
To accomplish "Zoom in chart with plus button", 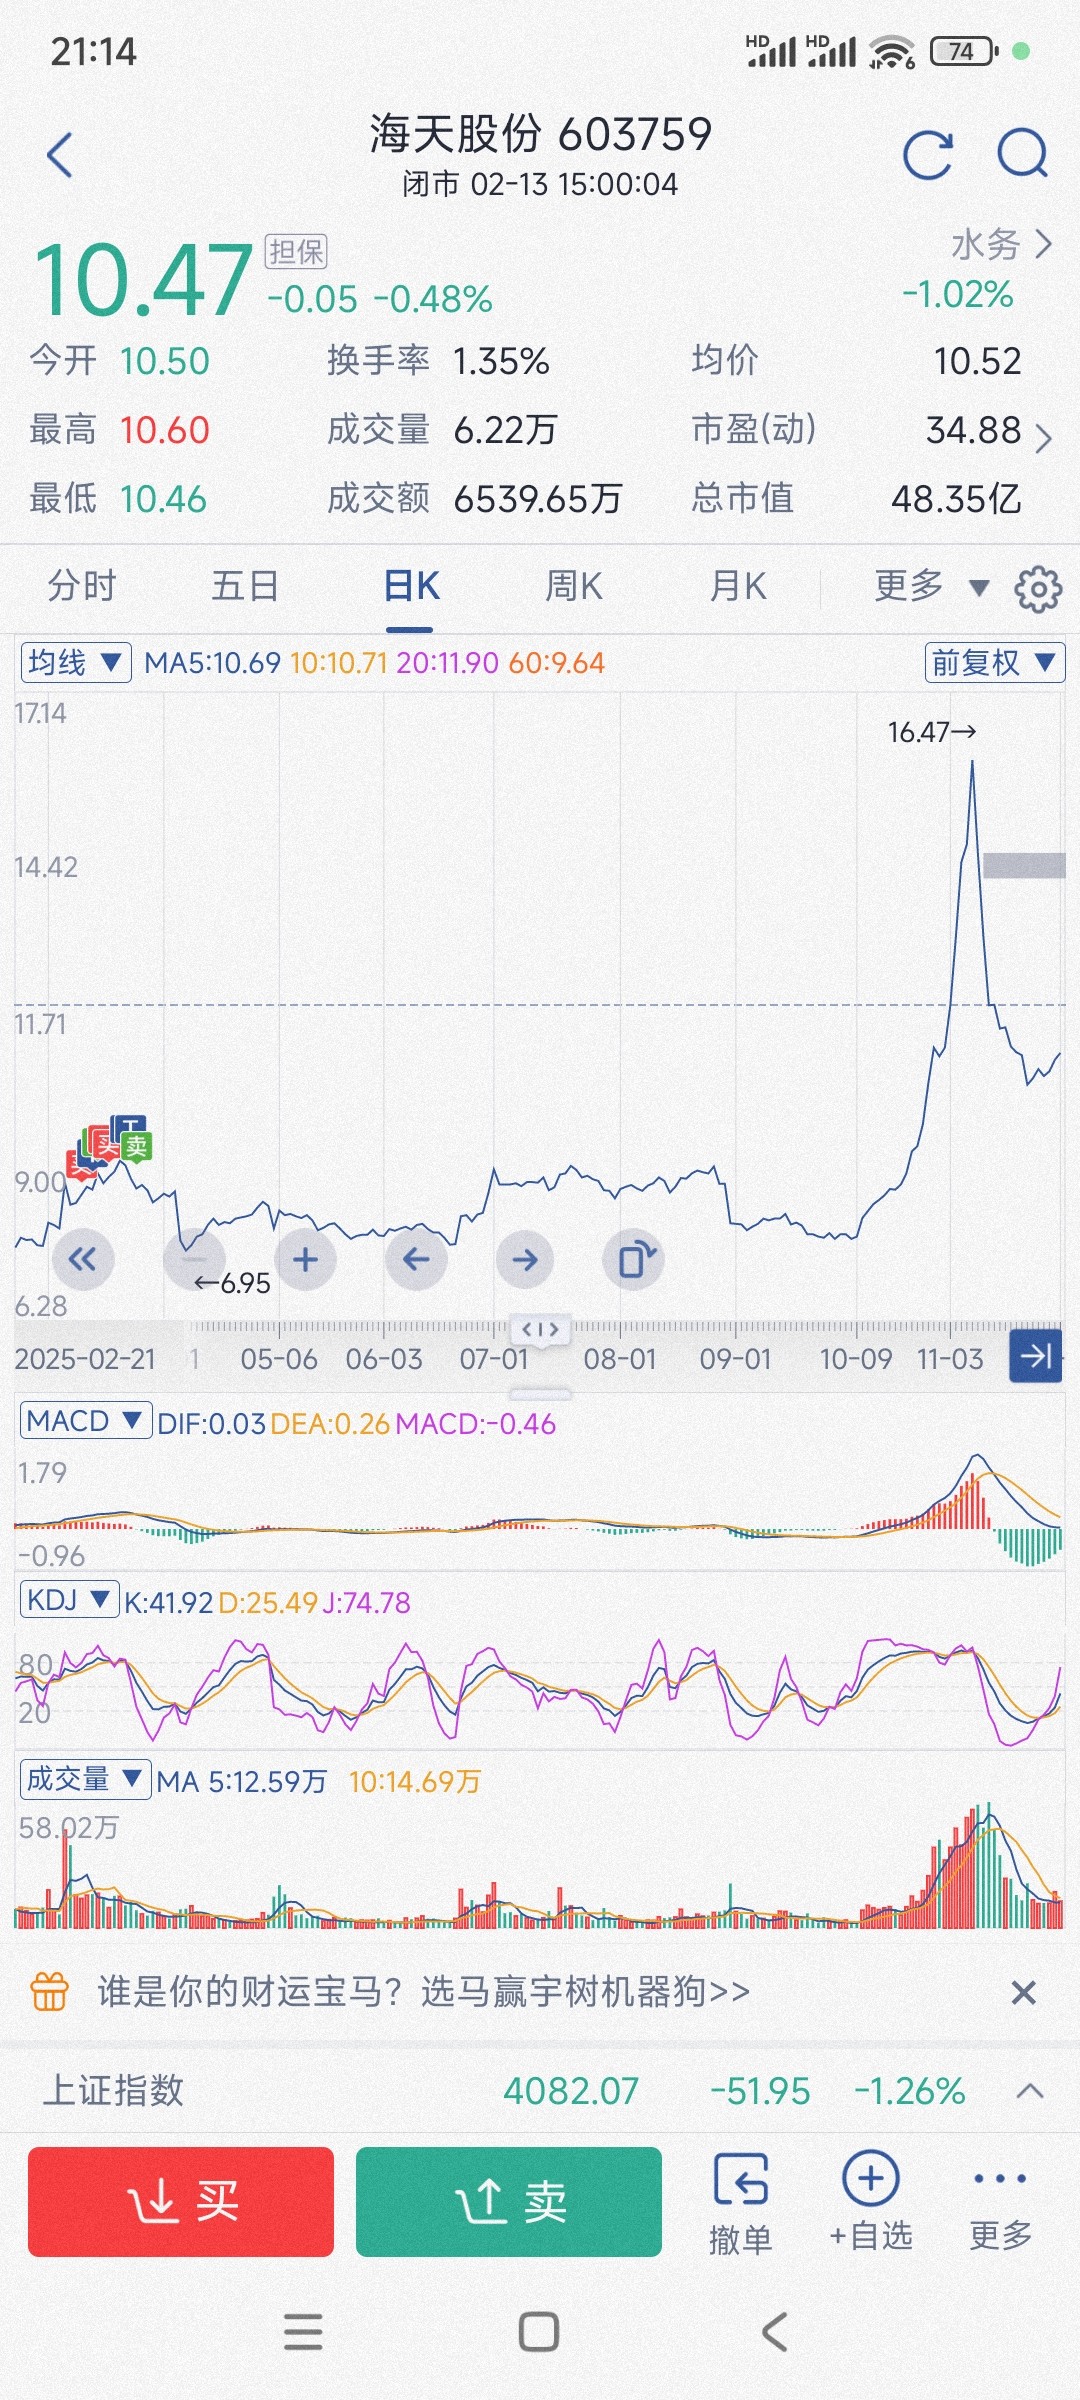I will 306,1260.
